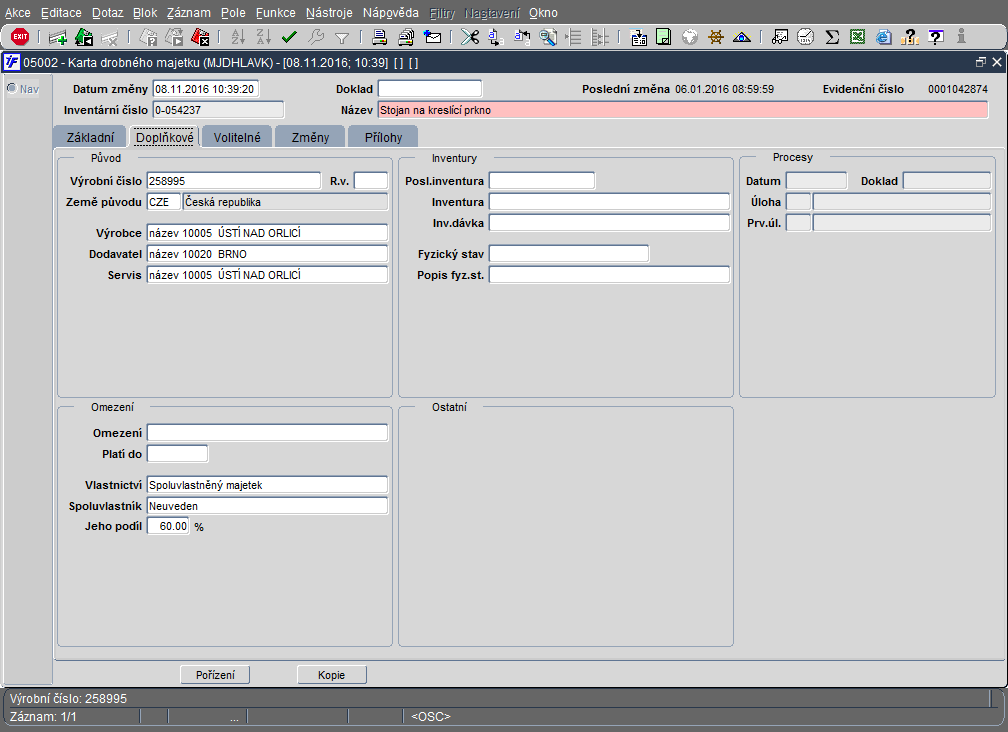Screen dimensions: 1008x732
Task: Click the Země původu code field CZE
Action: click(x=164, y=202)
